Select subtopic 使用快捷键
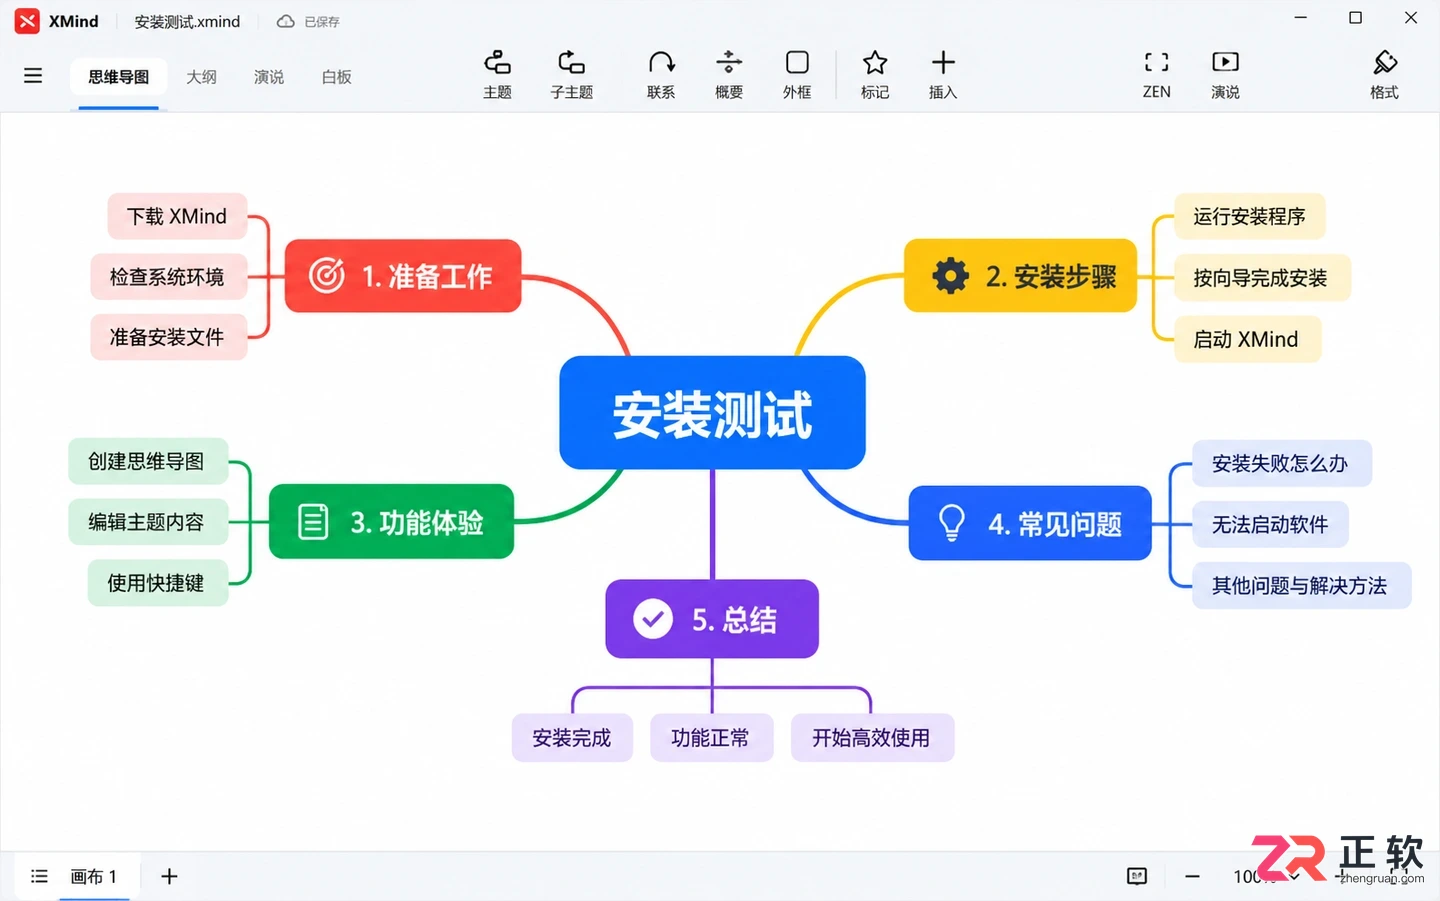 click(x=157, y=583)
